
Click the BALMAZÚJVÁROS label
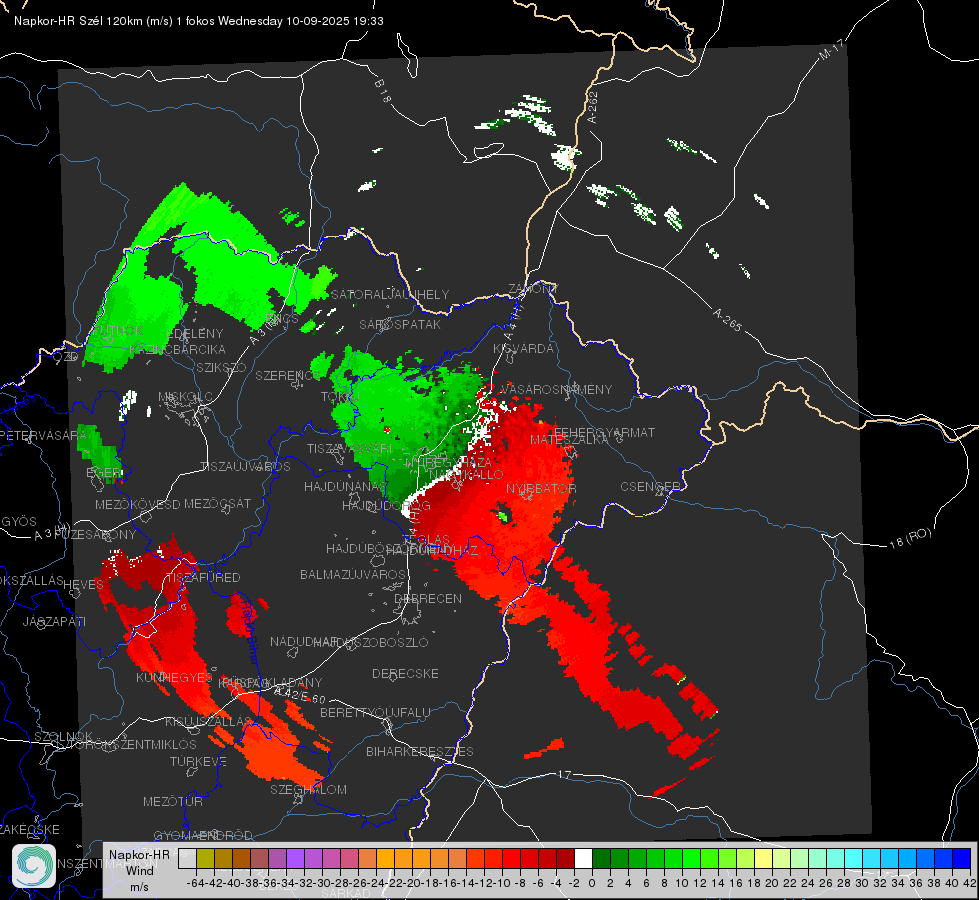[x=353, y=575]
